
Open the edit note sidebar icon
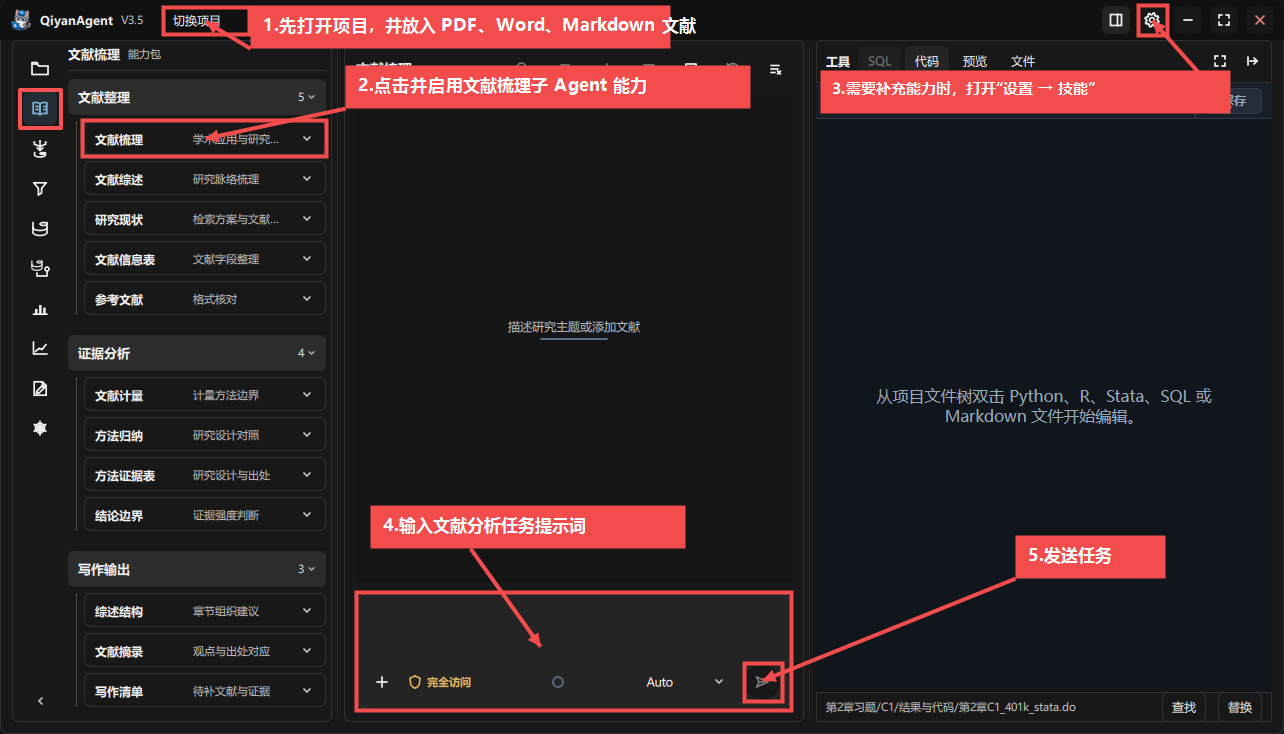tap(40, 388)
